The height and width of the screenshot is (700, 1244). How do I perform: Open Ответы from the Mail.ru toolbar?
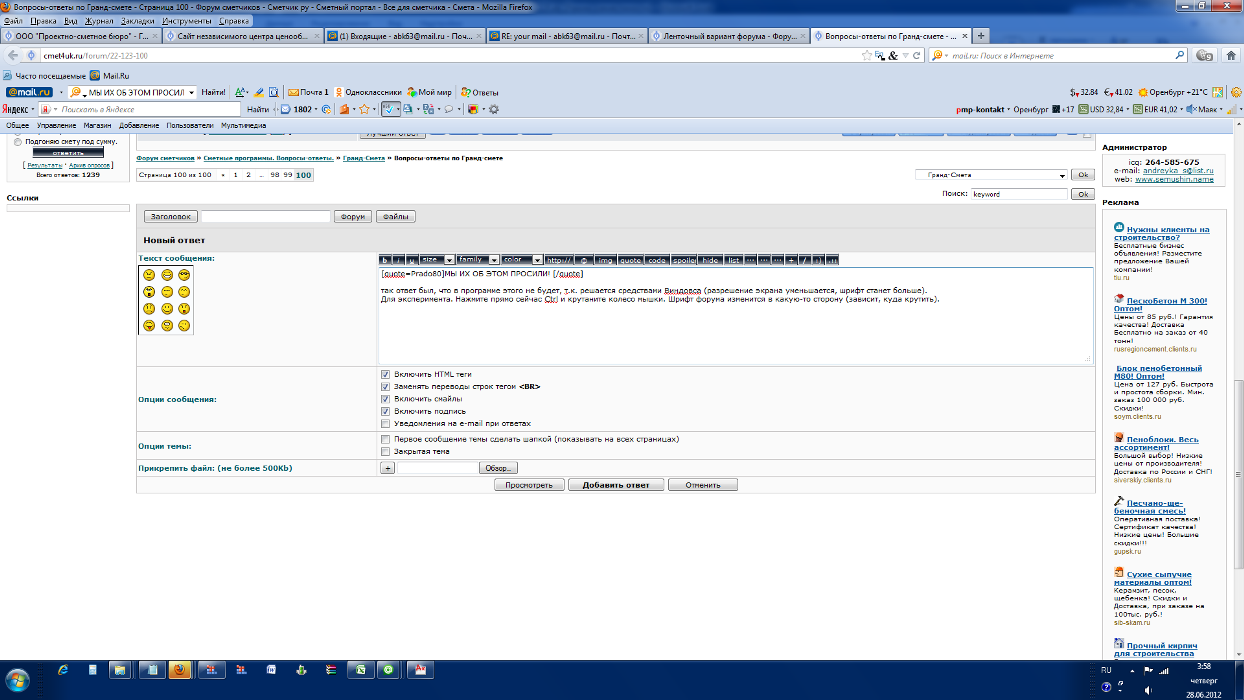479,92
